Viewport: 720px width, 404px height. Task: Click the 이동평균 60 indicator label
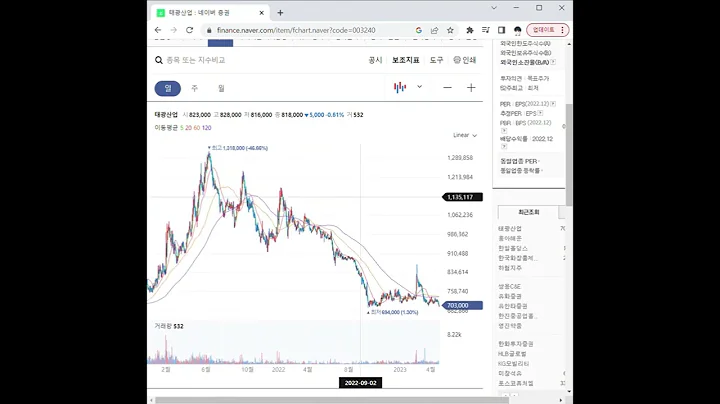point(197,128)
